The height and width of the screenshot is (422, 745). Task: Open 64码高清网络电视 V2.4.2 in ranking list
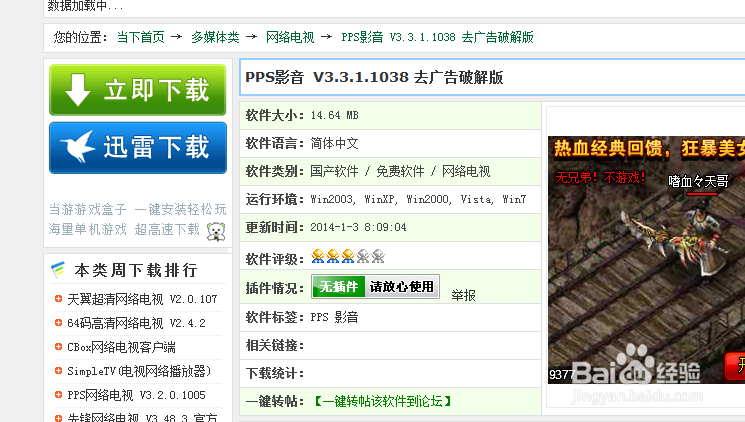(x=136, y=323)
